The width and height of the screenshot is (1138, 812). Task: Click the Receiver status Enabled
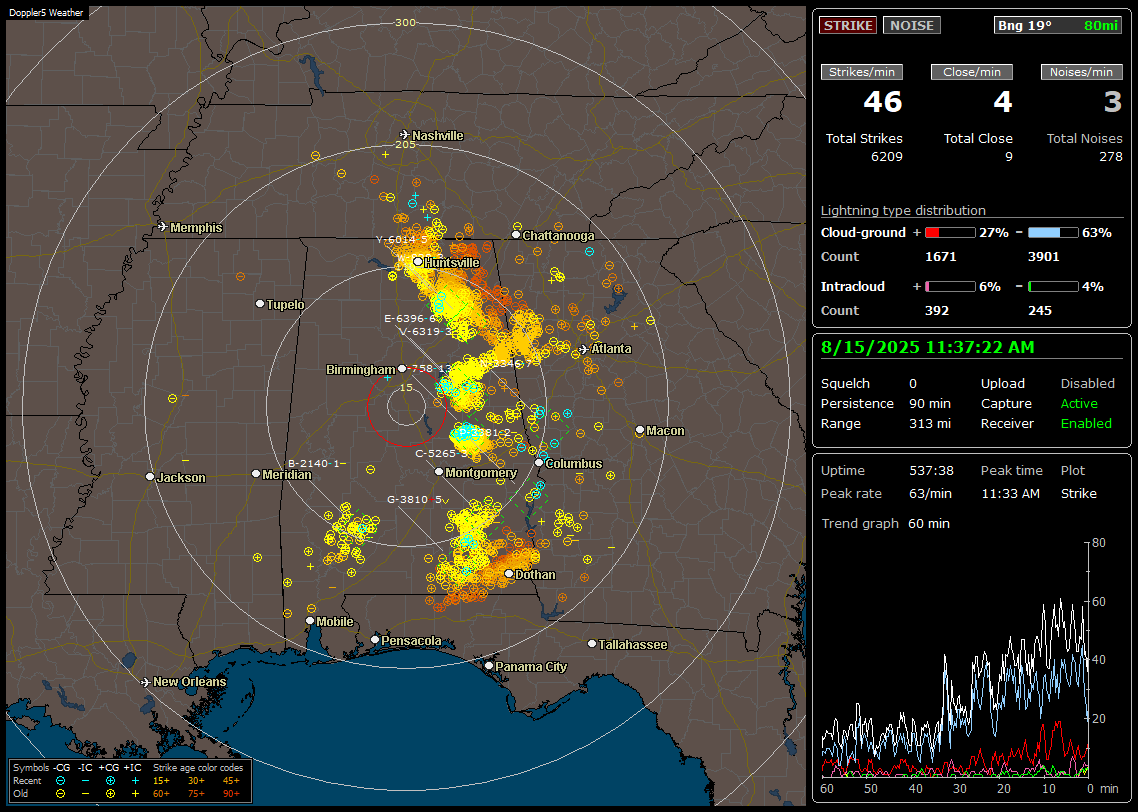click(1086, 424)
